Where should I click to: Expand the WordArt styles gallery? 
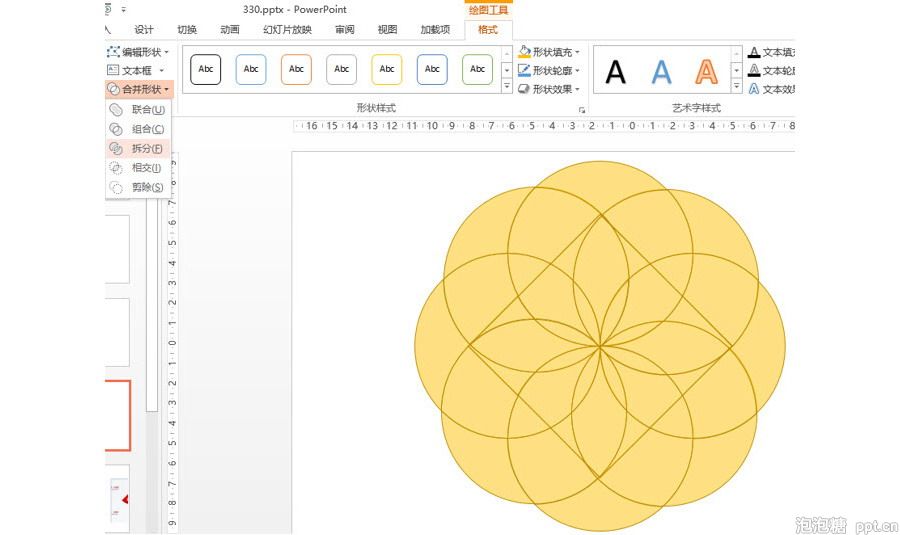click(x=736, y=86)
